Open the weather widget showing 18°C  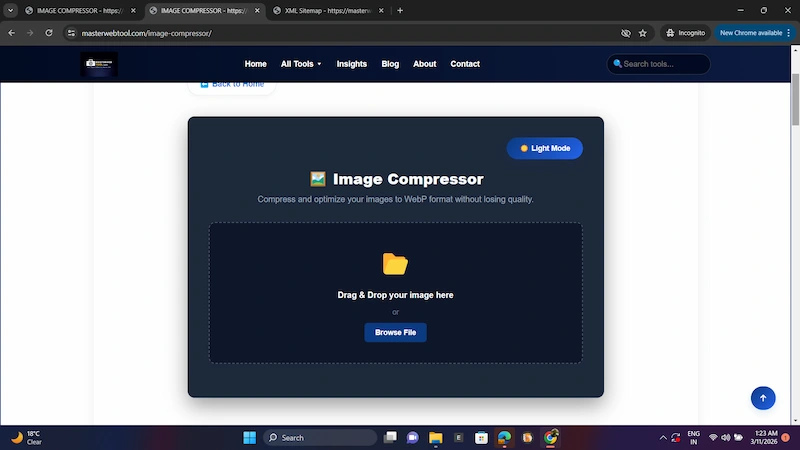(27, 437)
